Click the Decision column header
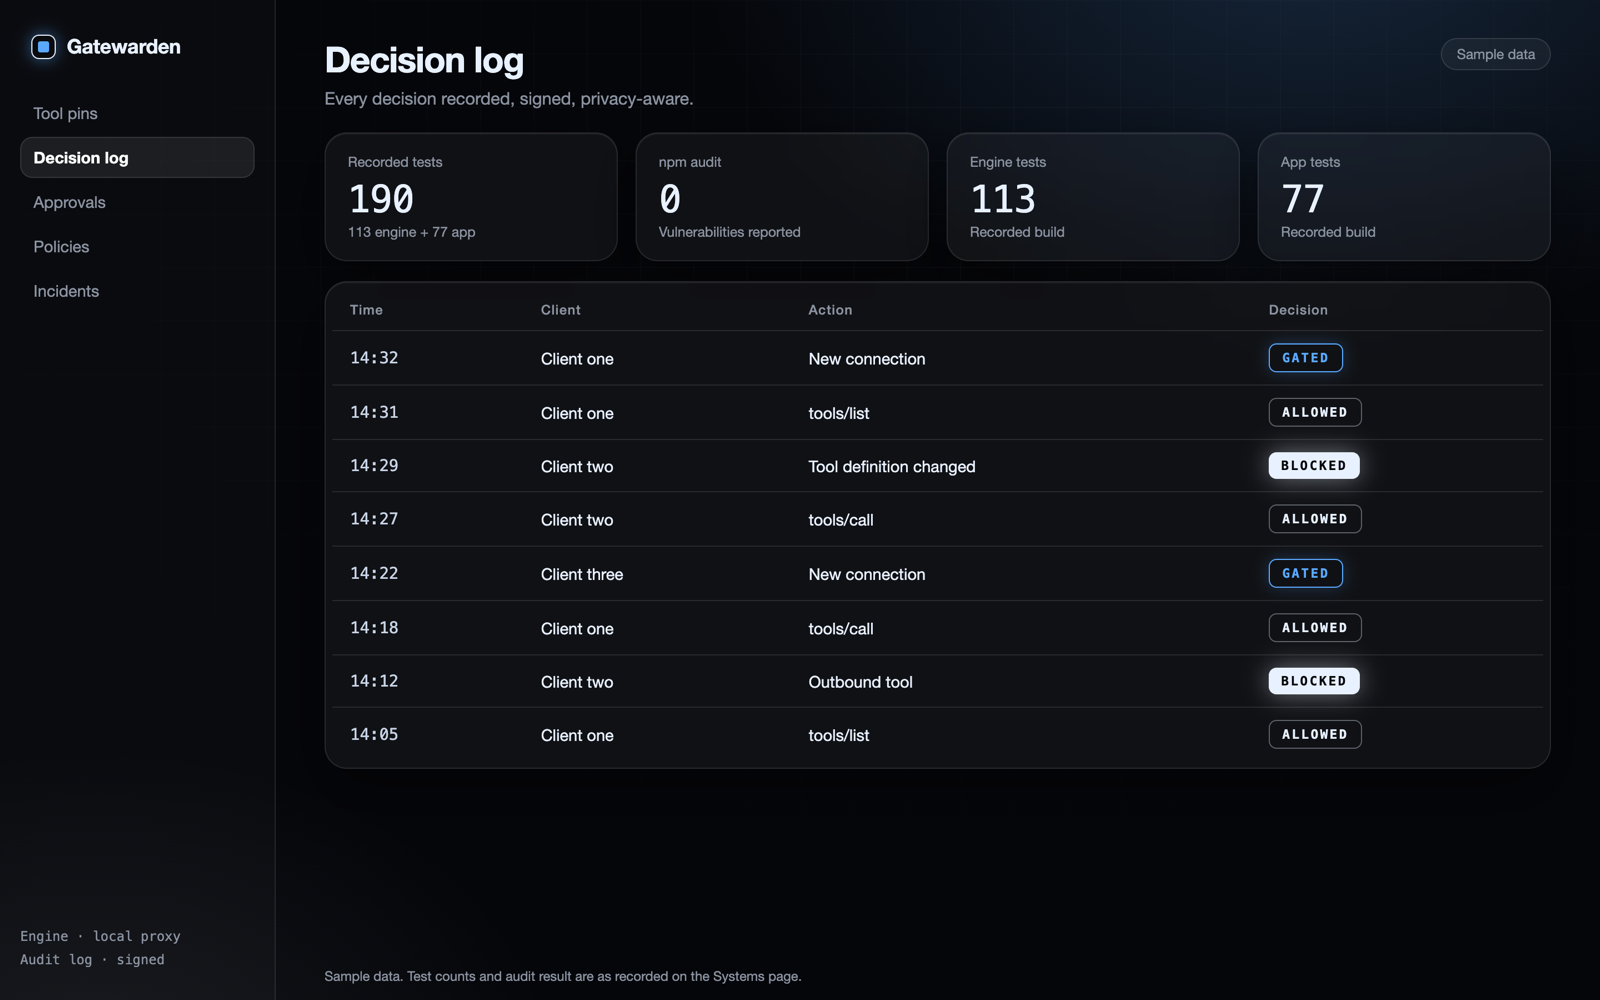The image size is (1600, 1000). [1298, 310]
